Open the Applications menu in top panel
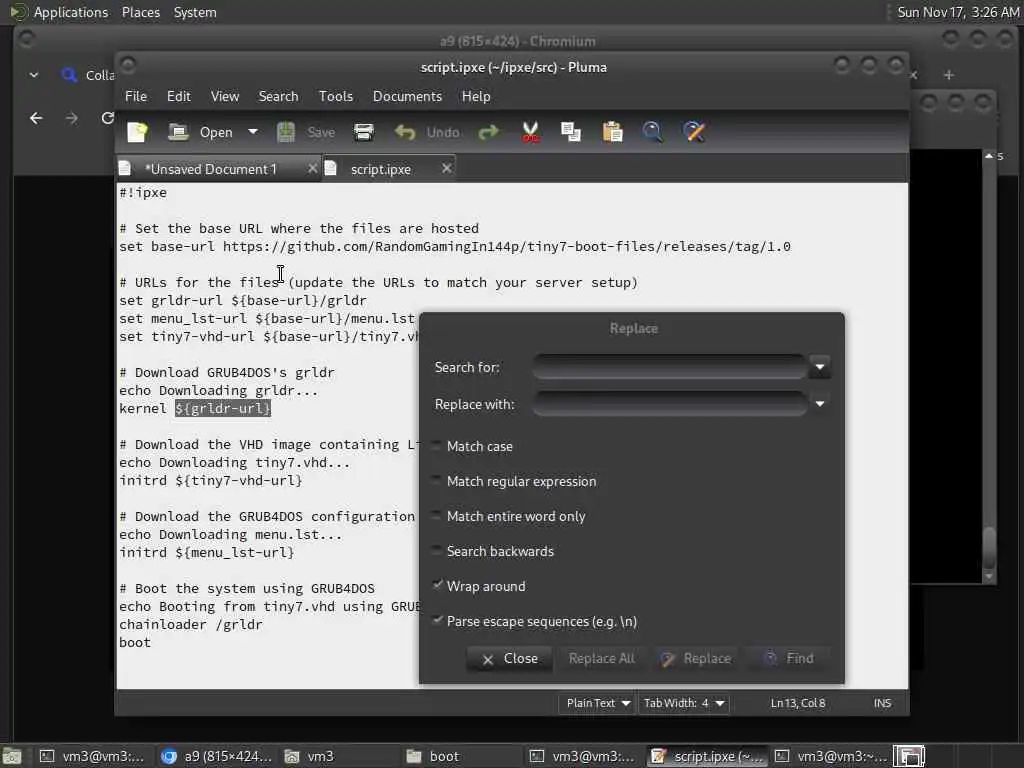 point(71,12)
